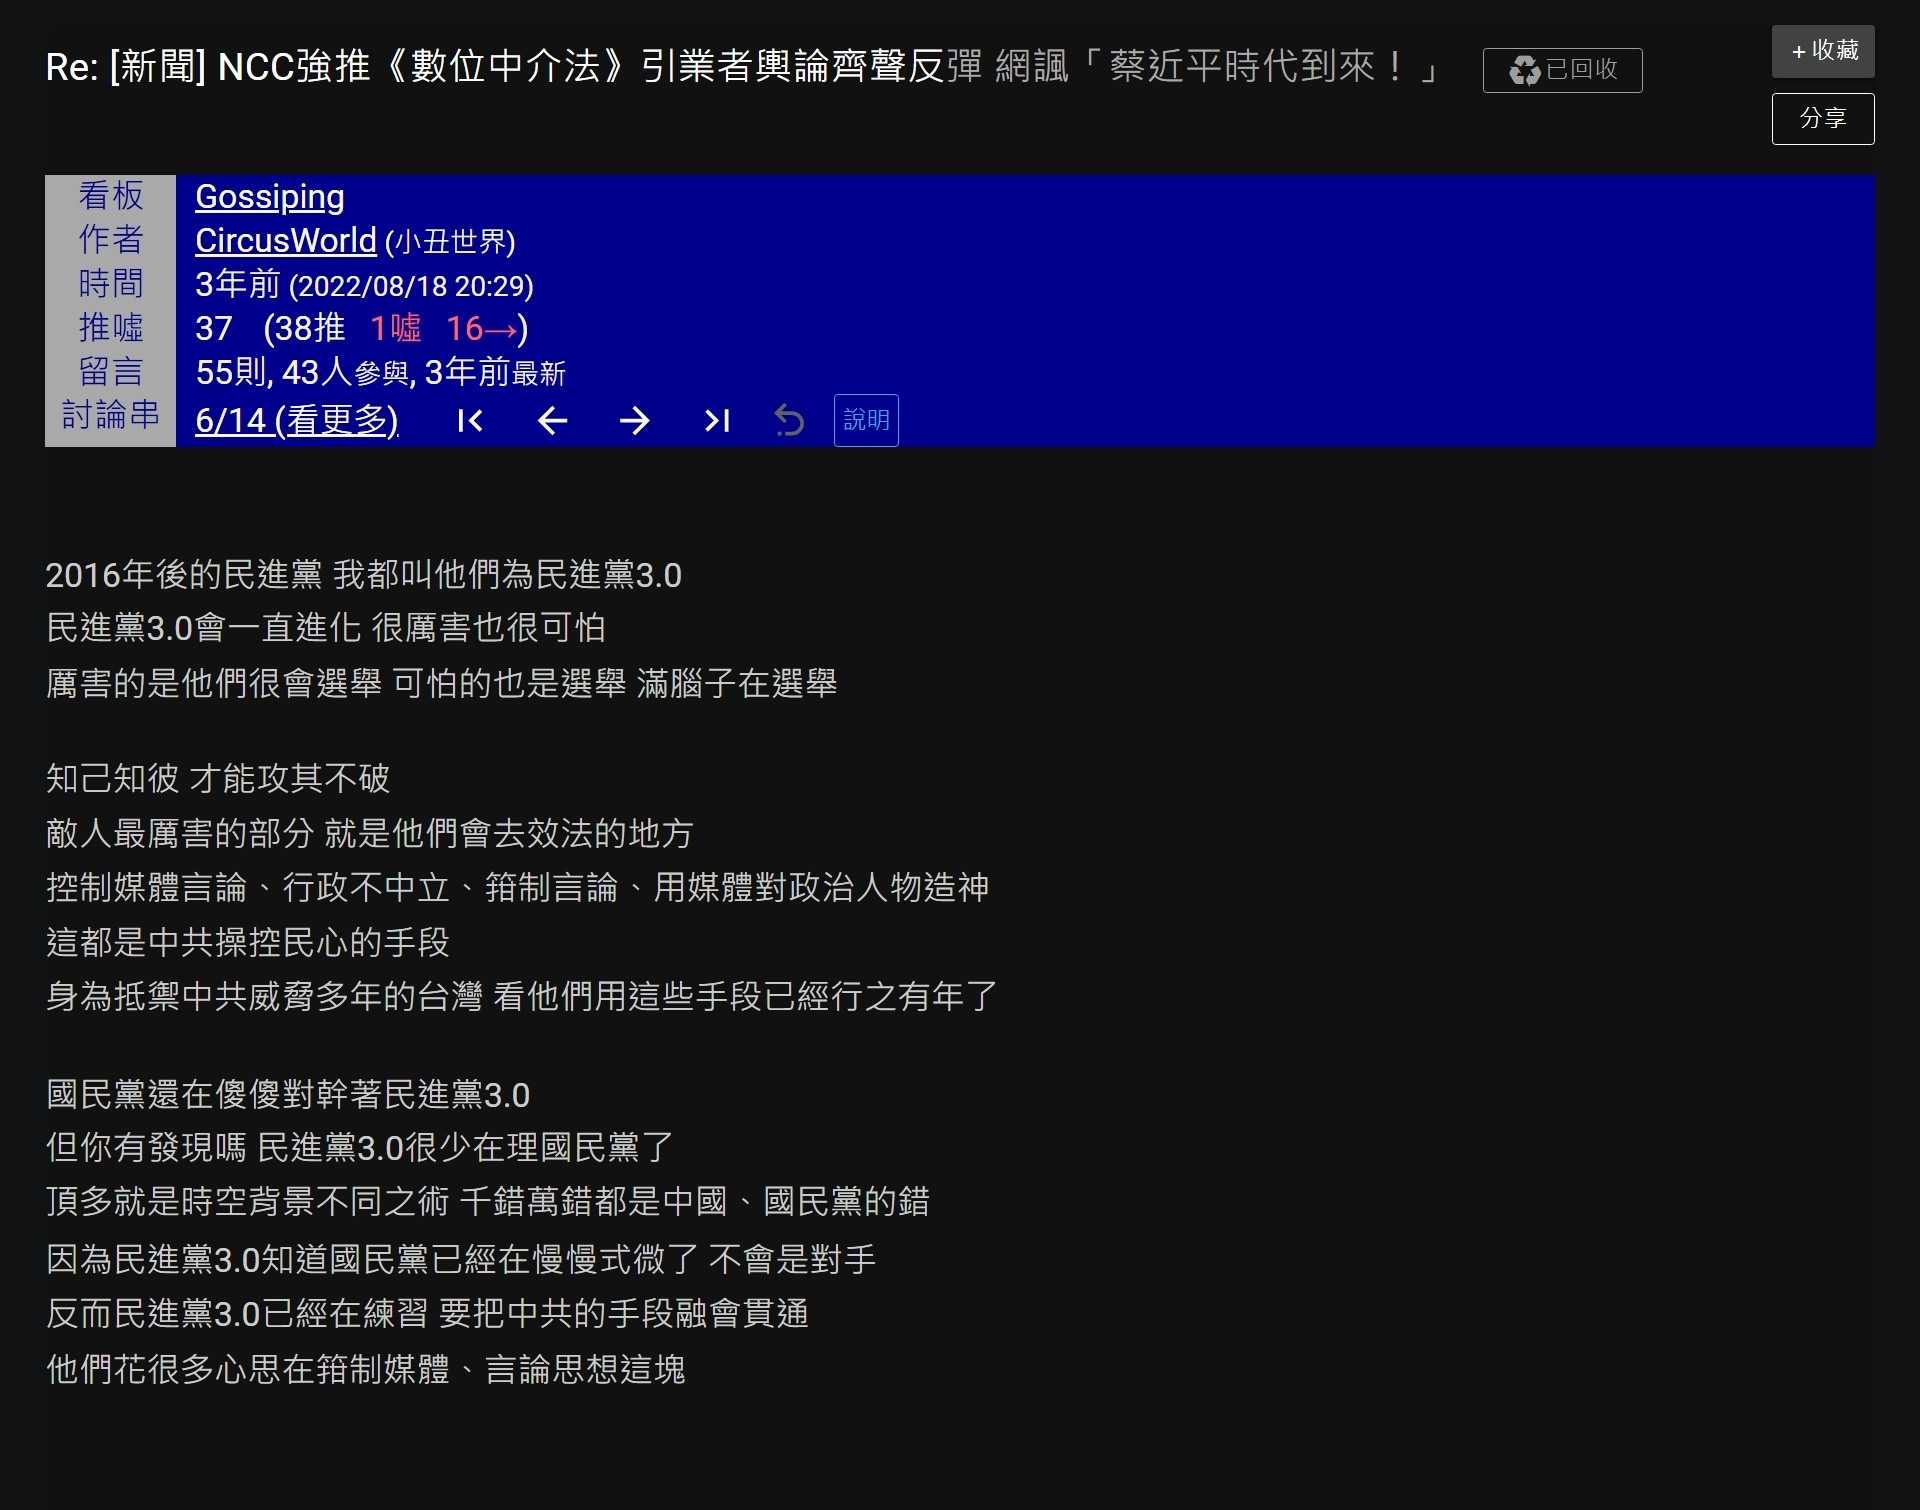Click the recycle 已回收 badge
Viewport: 1920px width, 1510px height.
click(1562, 70)
